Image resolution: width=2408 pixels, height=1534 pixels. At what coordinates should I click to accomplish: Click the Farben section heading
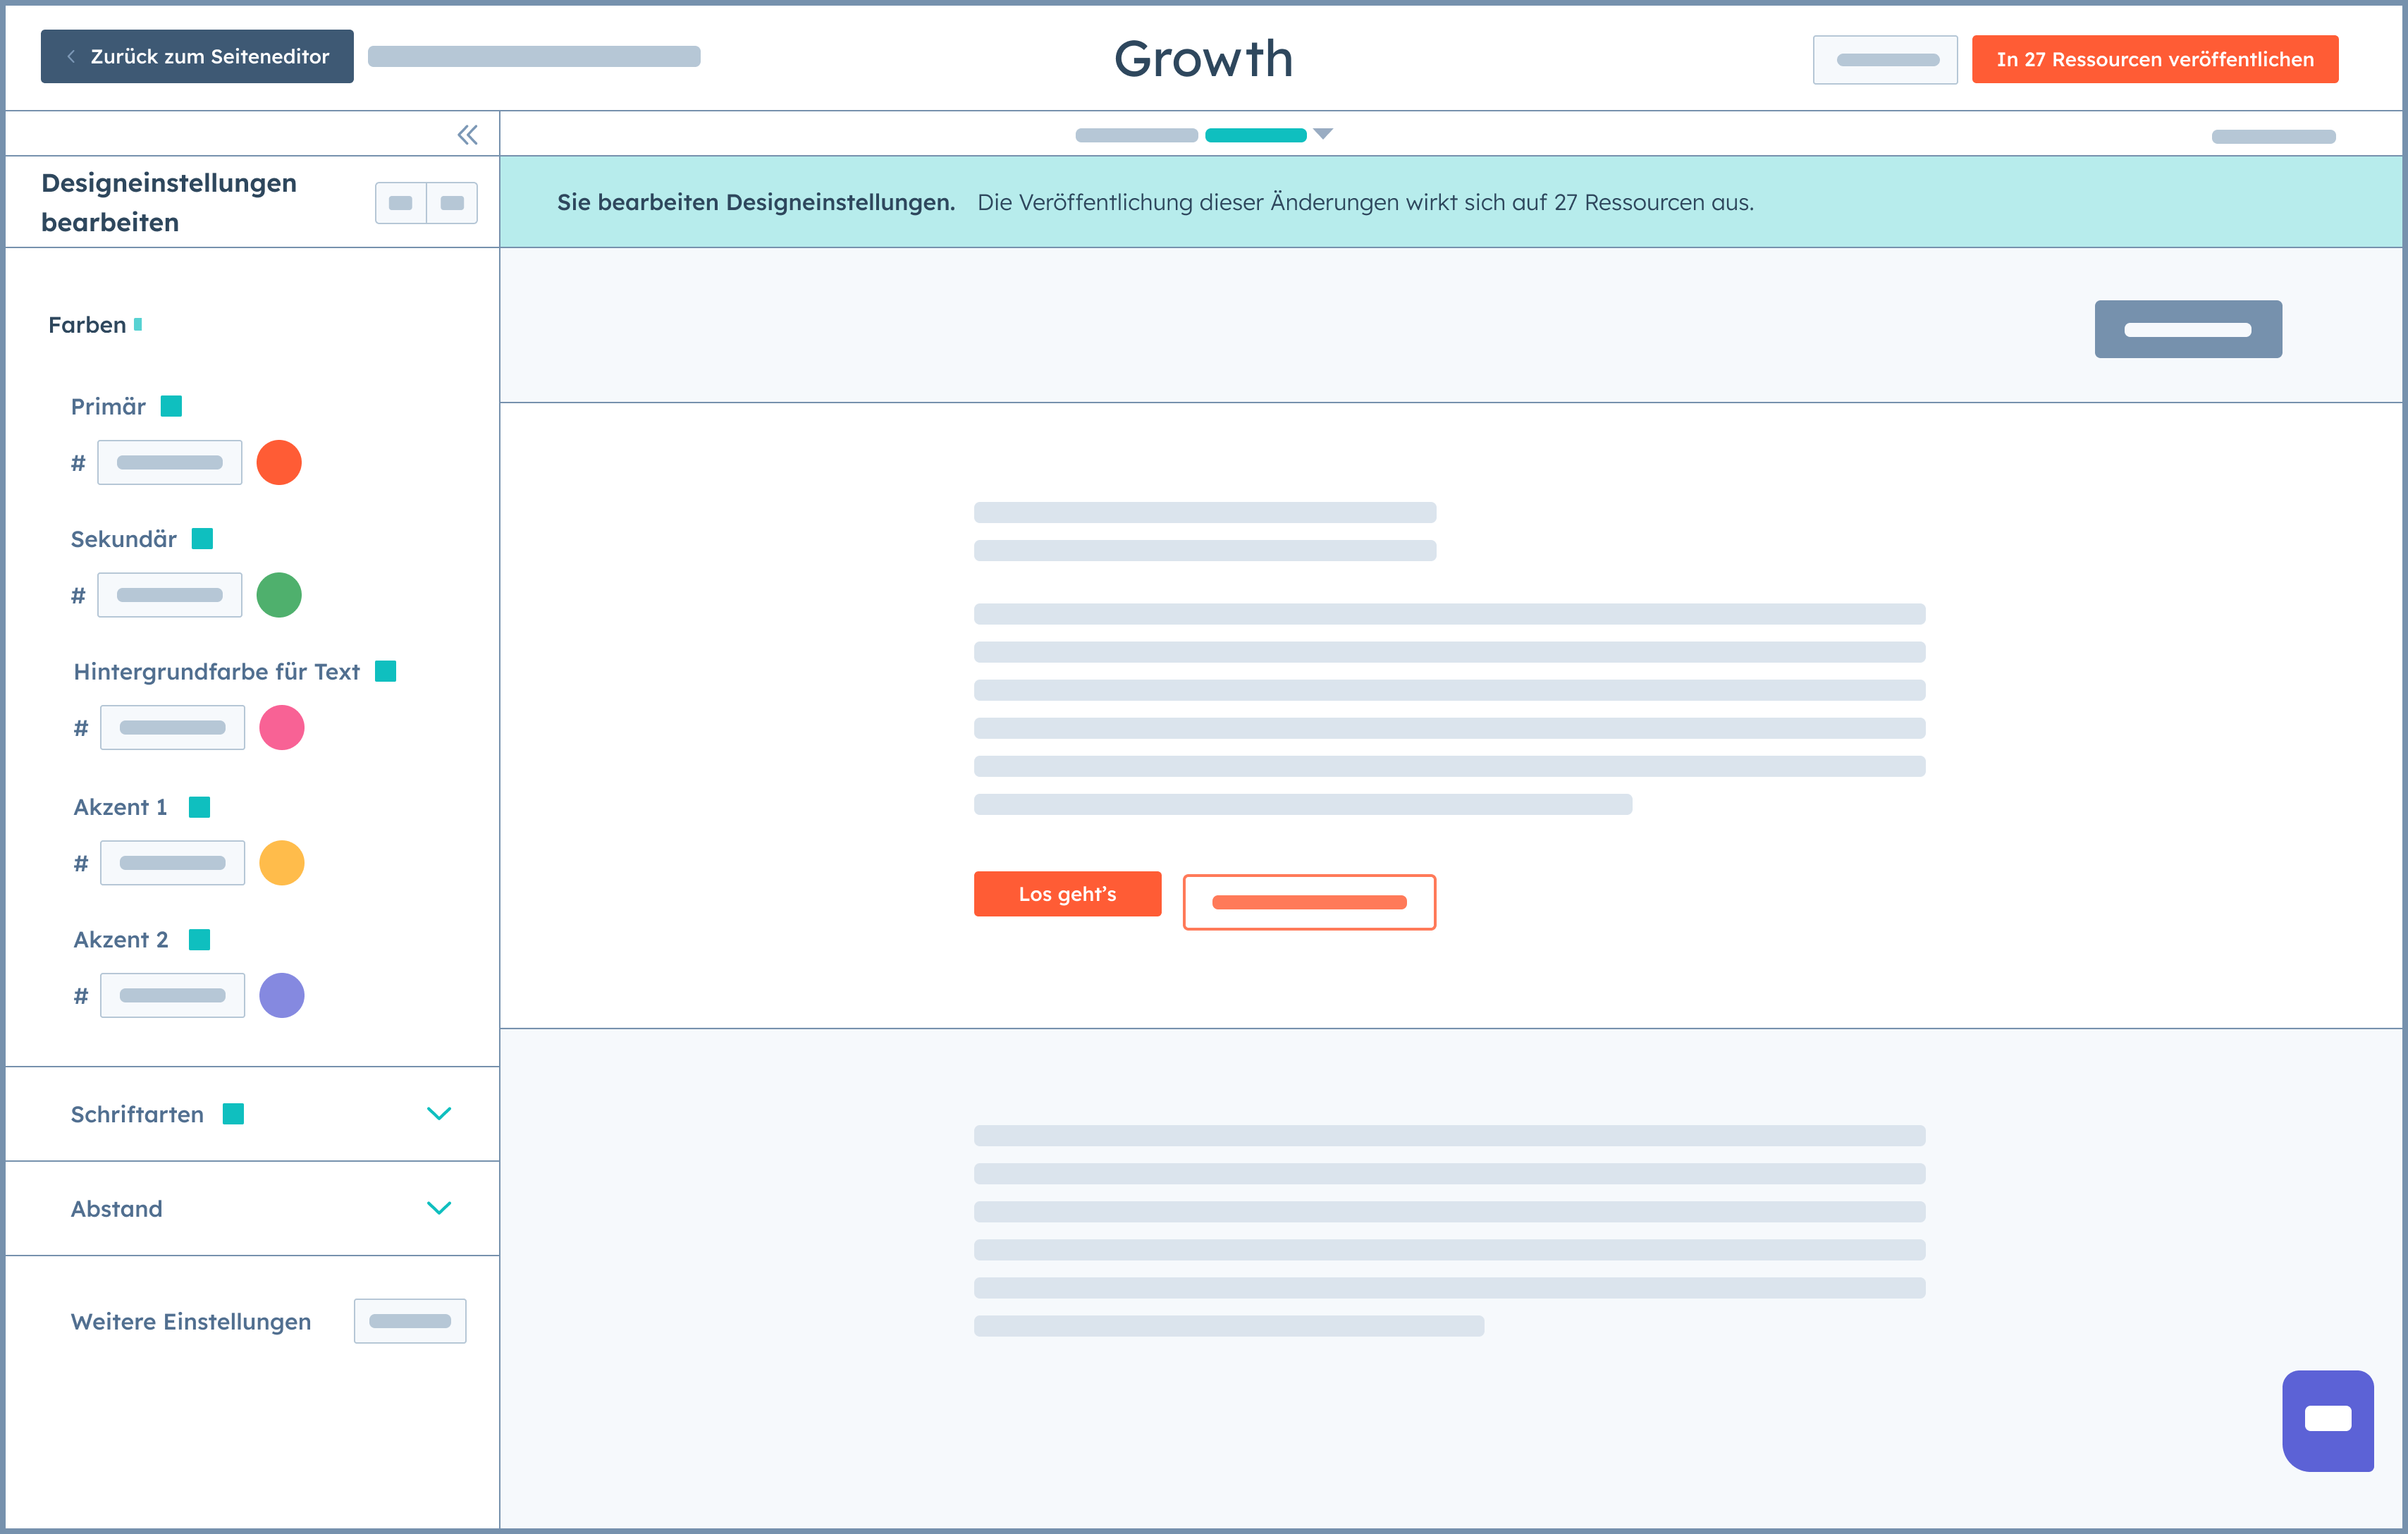pyautogui.click(x=88, y=324)
